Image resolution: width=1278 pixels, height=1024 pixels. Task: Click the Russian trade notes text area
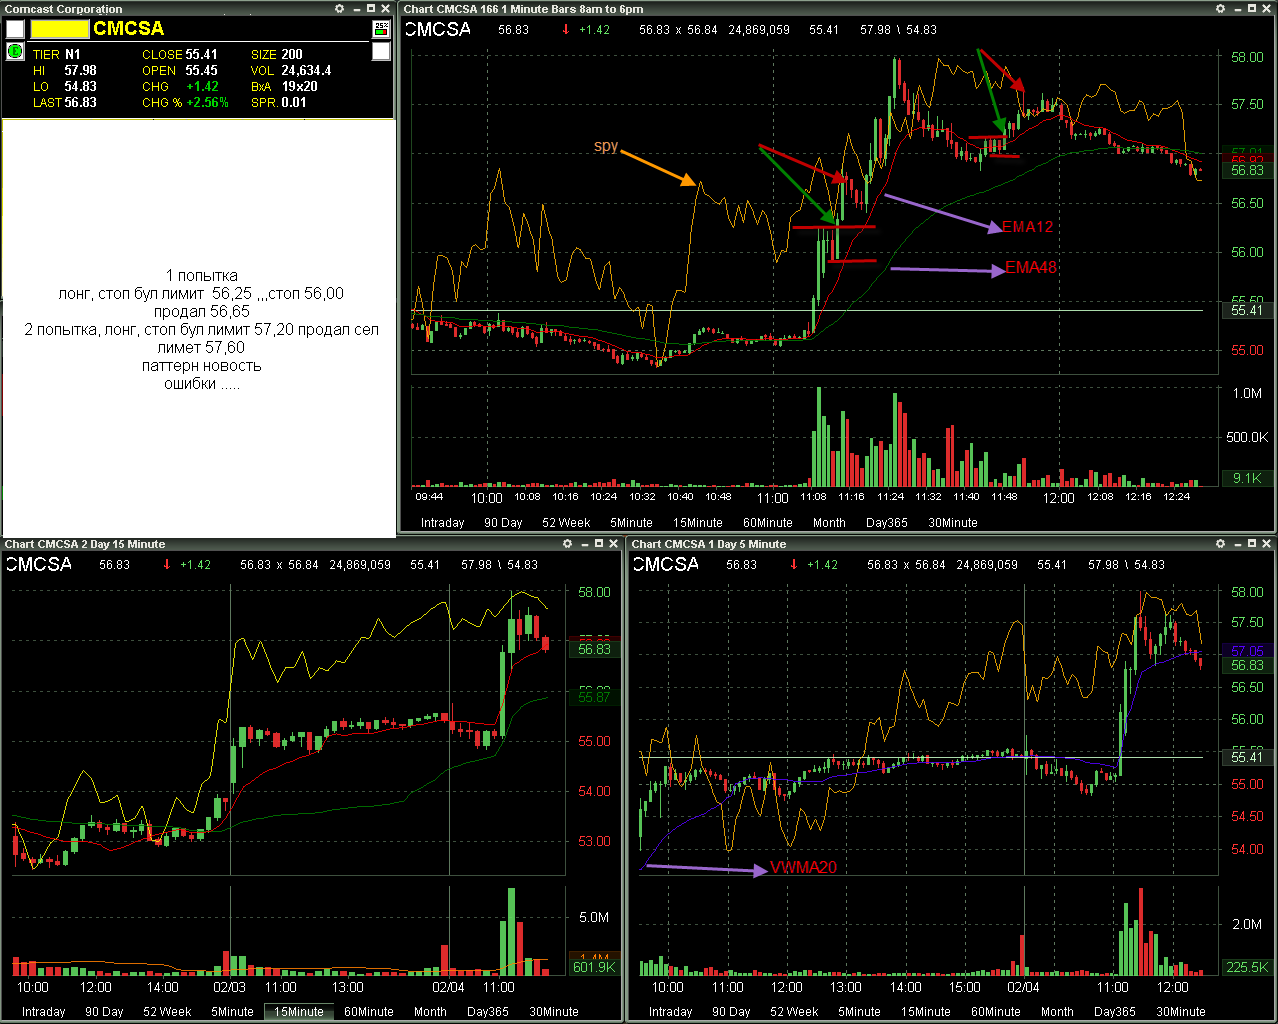point(200,328)
